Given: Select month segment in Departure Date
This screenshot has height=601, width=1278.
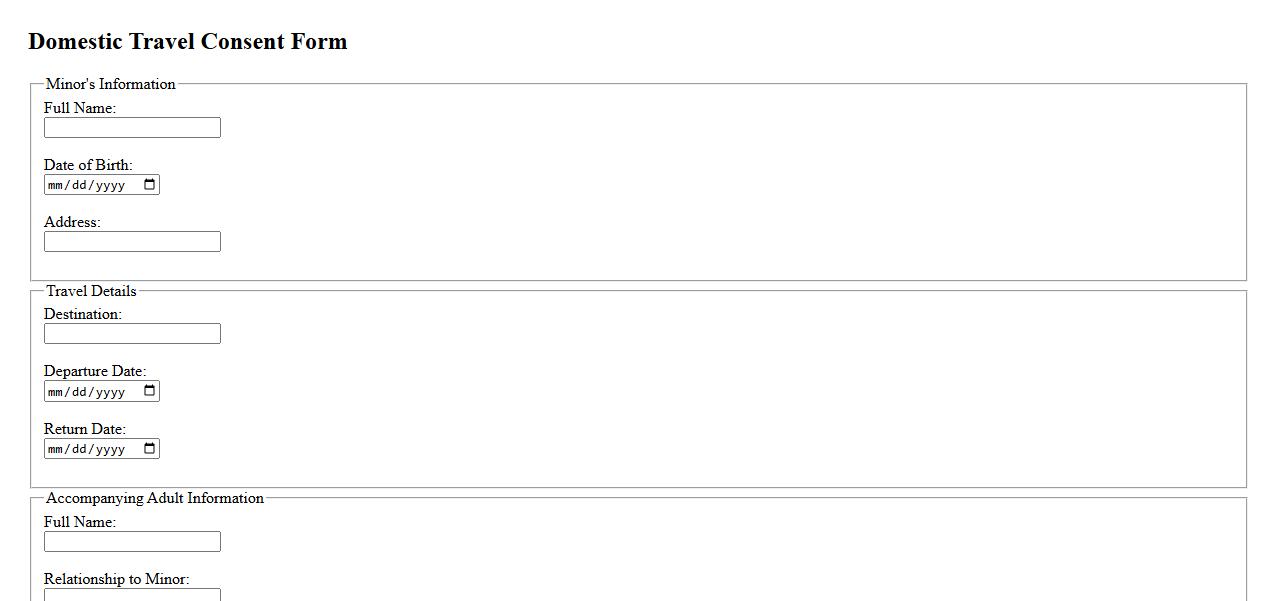Looking at the screenshot, I should (x=56, y=392).
